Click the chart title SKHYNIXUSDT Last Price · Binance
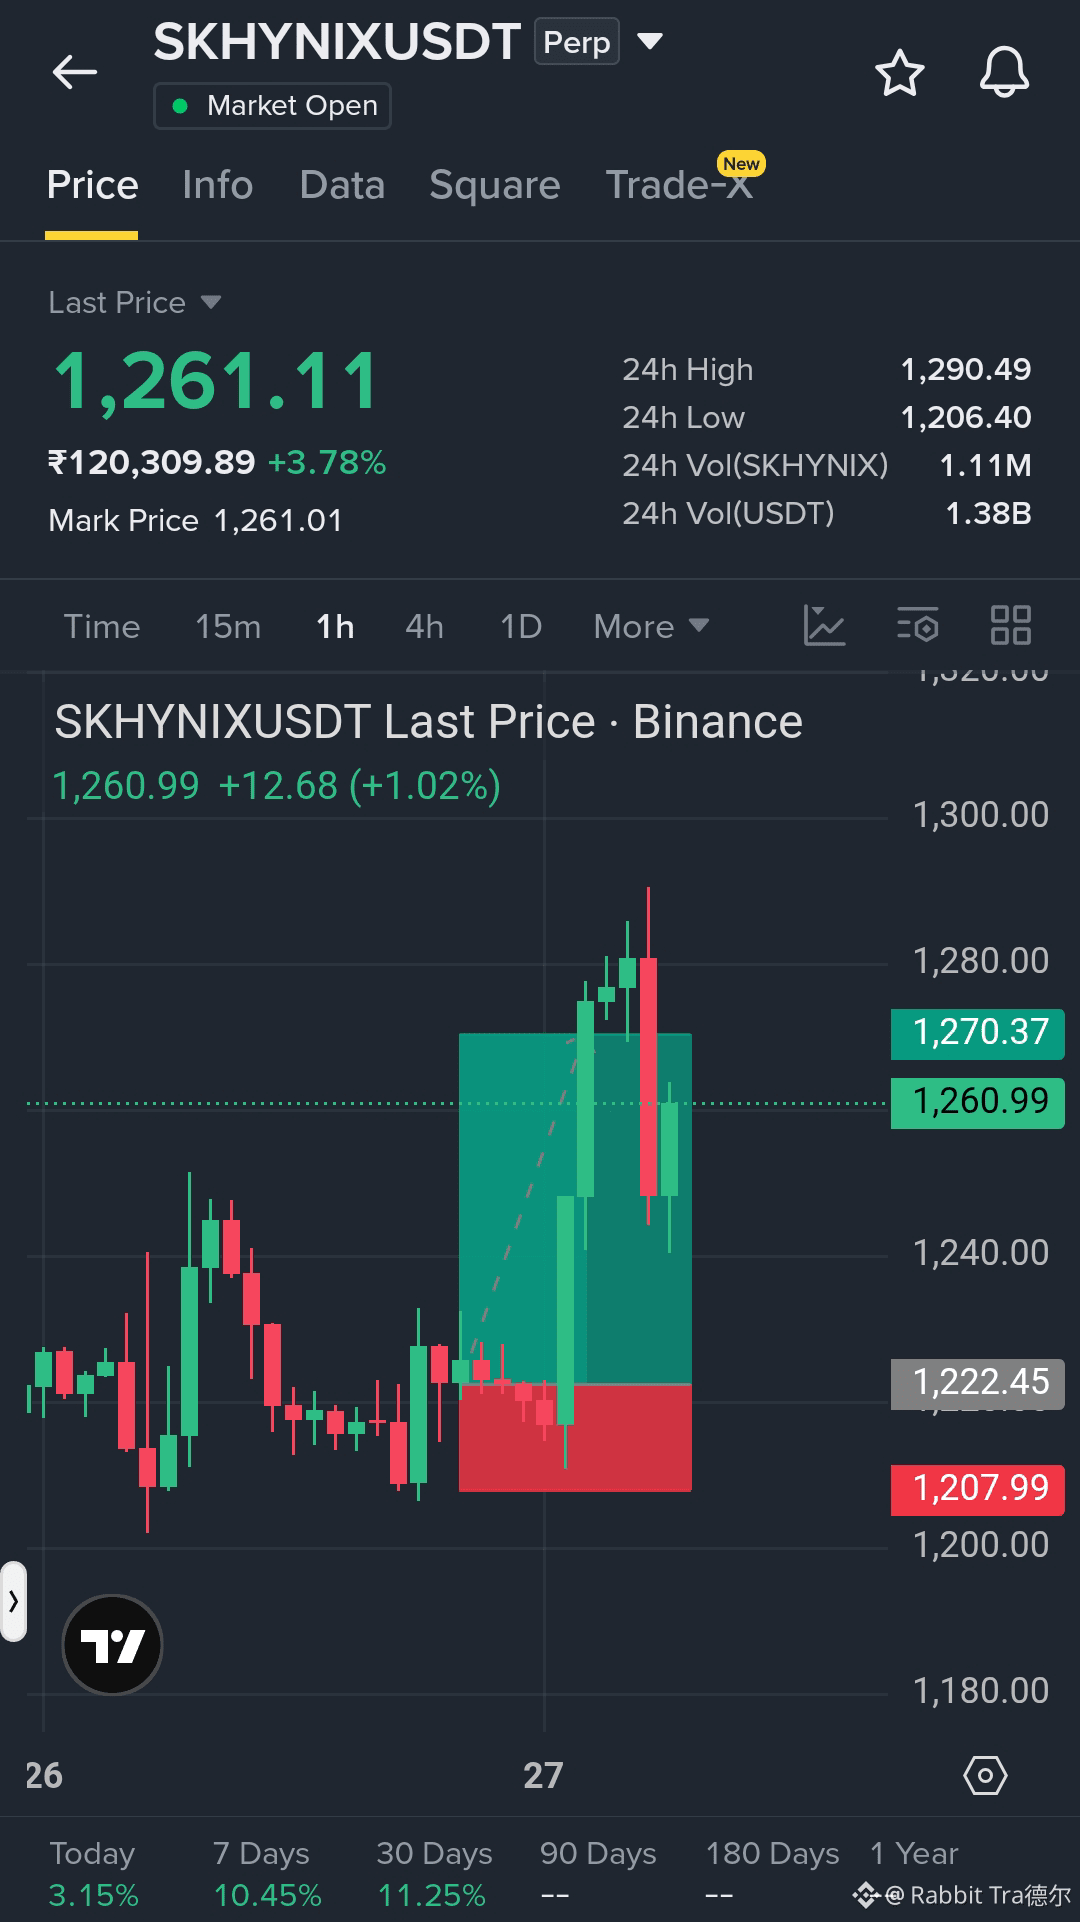1080x1922 pixels. tap(428, 722)
